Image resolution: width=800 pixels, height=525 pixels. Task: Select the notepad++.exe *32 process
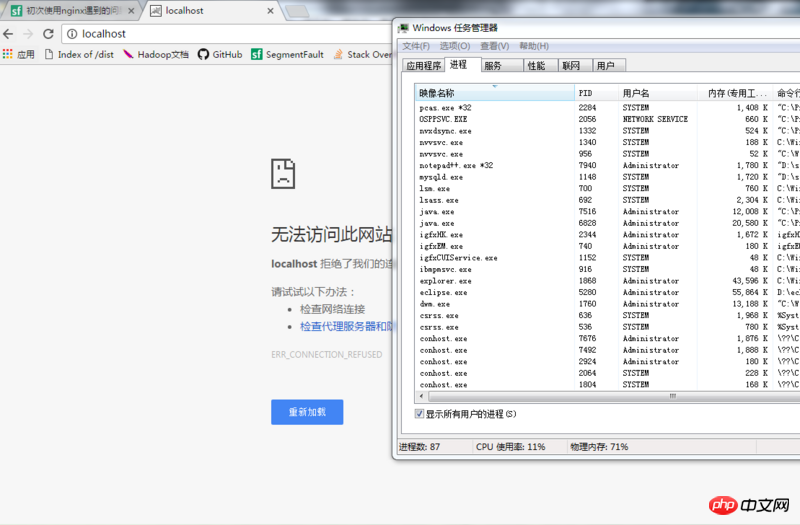pos(607,165)
